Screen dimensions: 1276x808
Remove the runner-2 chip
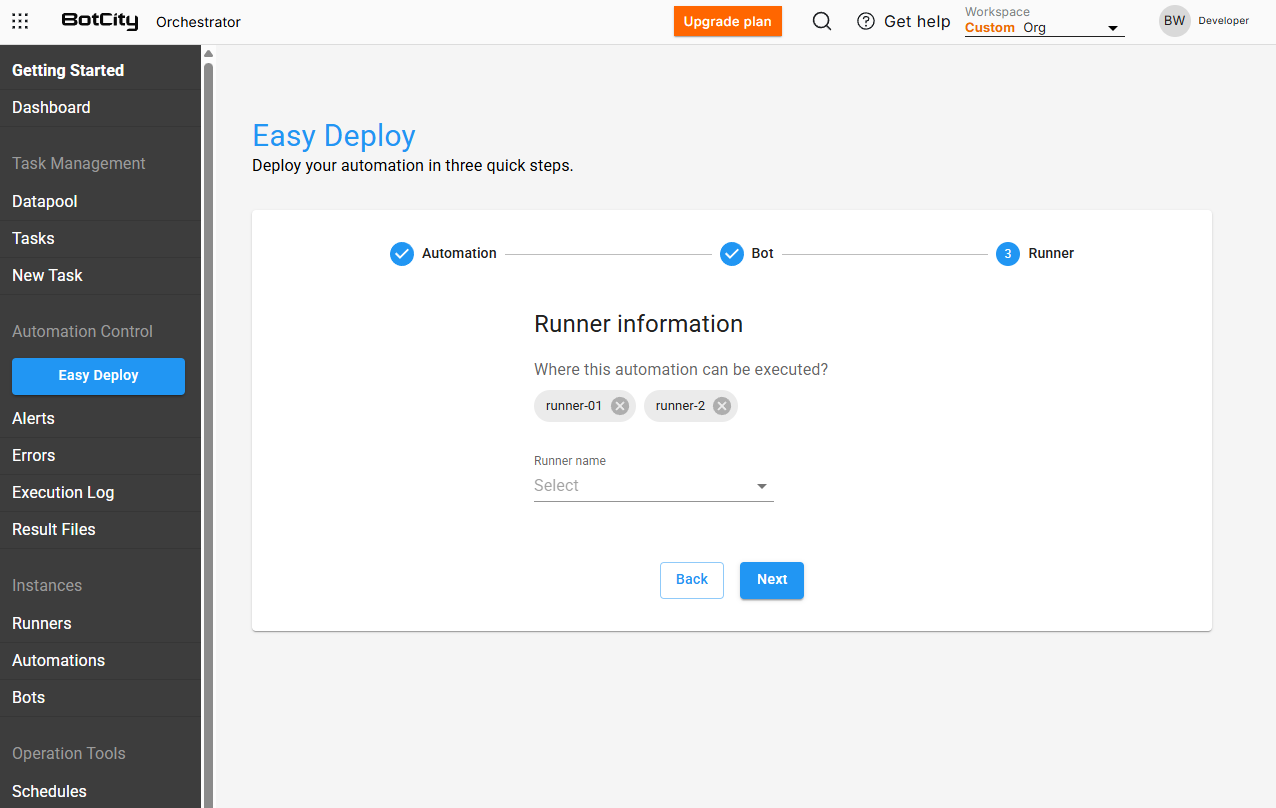[722, 406]
